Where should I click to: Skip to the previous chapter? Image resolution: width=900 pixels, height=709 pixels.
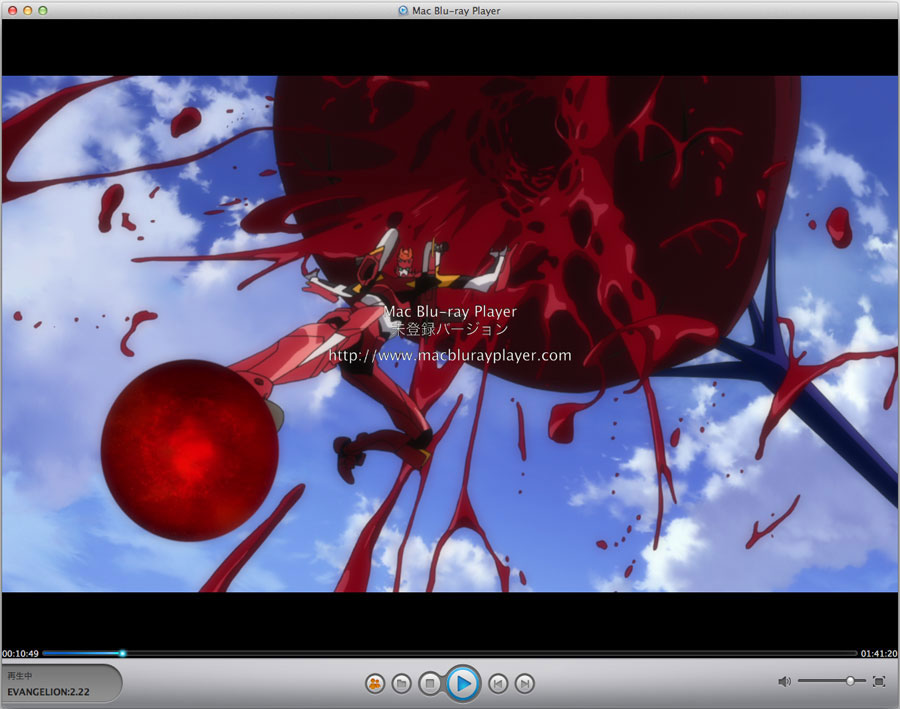pos(497,684)
